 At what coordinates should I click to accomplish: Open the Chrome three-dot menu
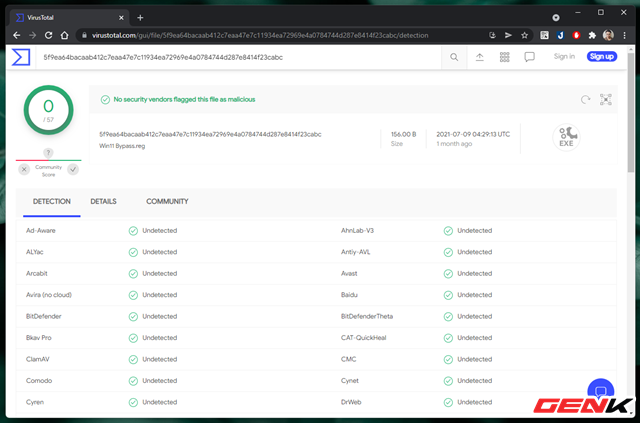[x=624, y=36]
